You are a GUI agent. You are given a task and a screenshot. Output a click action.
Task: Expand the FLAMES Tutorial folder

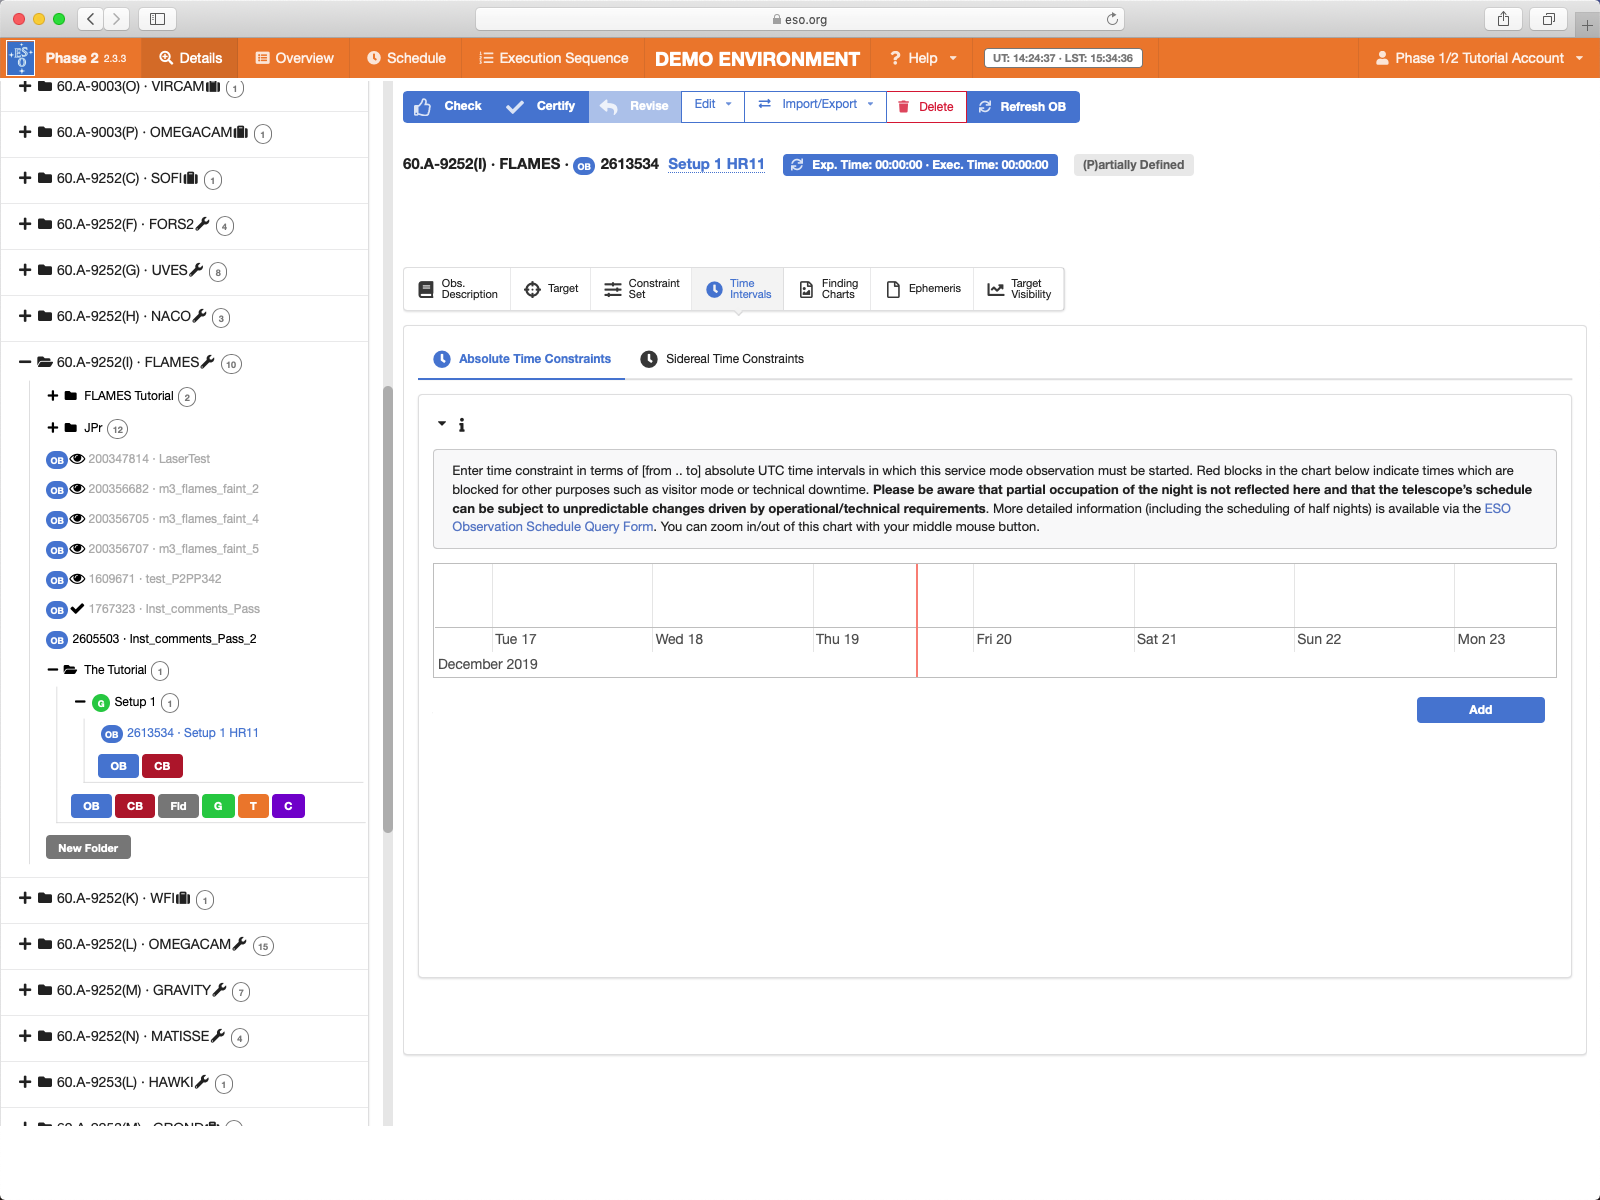[x=53, y=396]
